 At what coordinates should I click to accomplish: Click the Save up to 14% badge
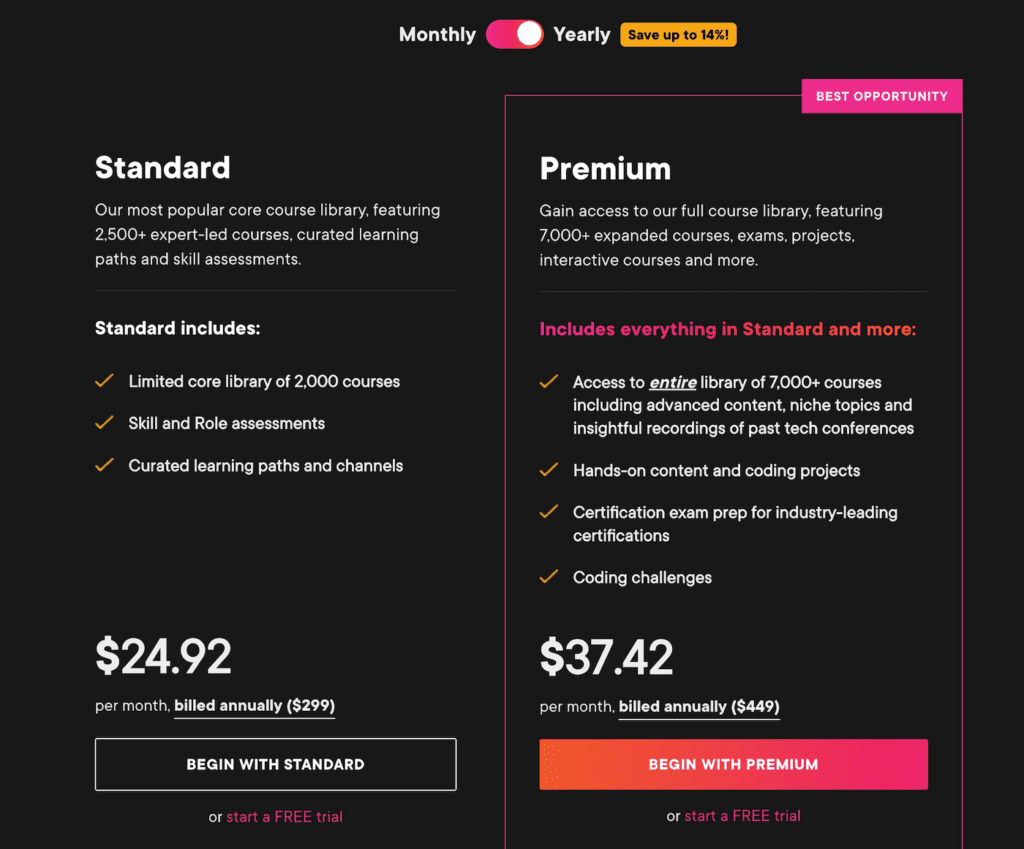678,34
